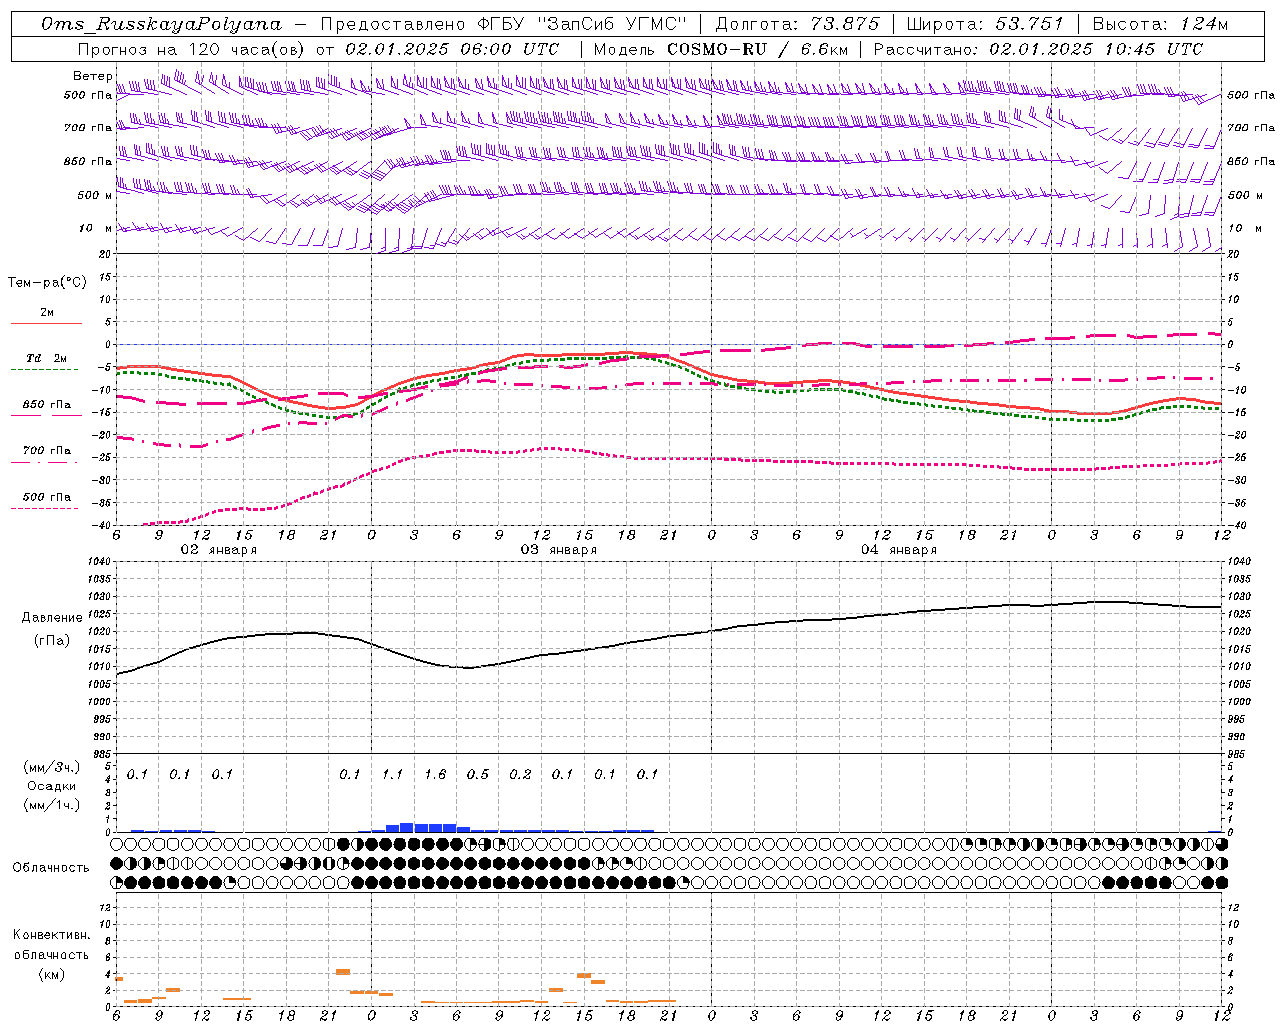Click the Прогноз на 120 часа(ов) text
1280x1024 pixels.
point(192,48)
